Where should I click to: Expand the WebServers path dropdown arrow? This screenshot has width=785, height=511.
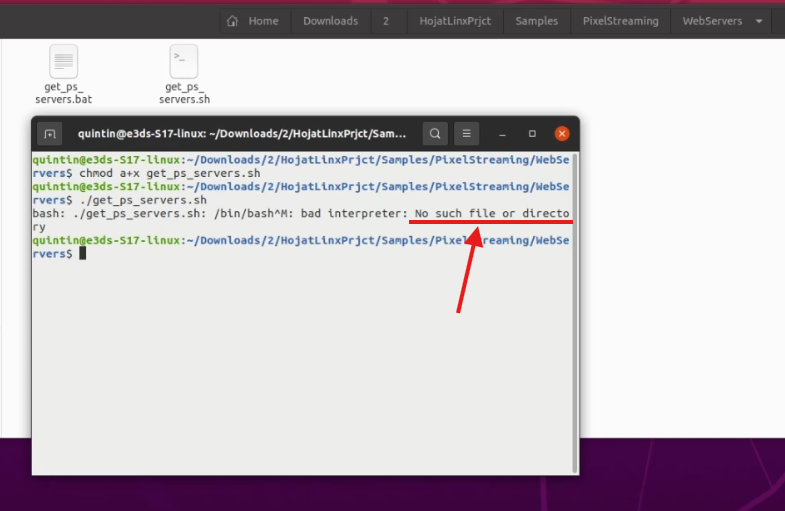pyautogui.click(x=760, y=21)
